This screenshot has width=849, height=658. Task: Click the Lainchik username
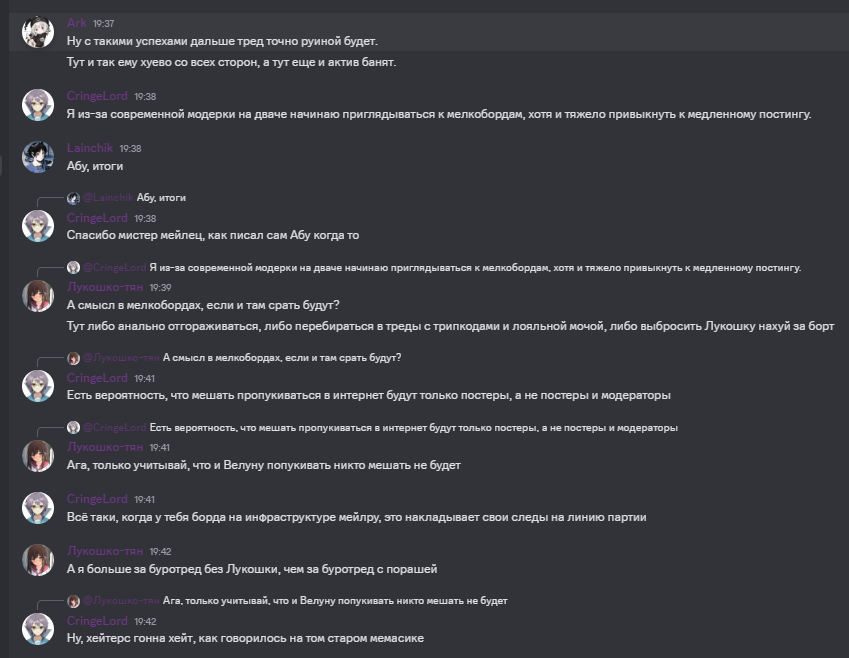[x=90, y=148]
